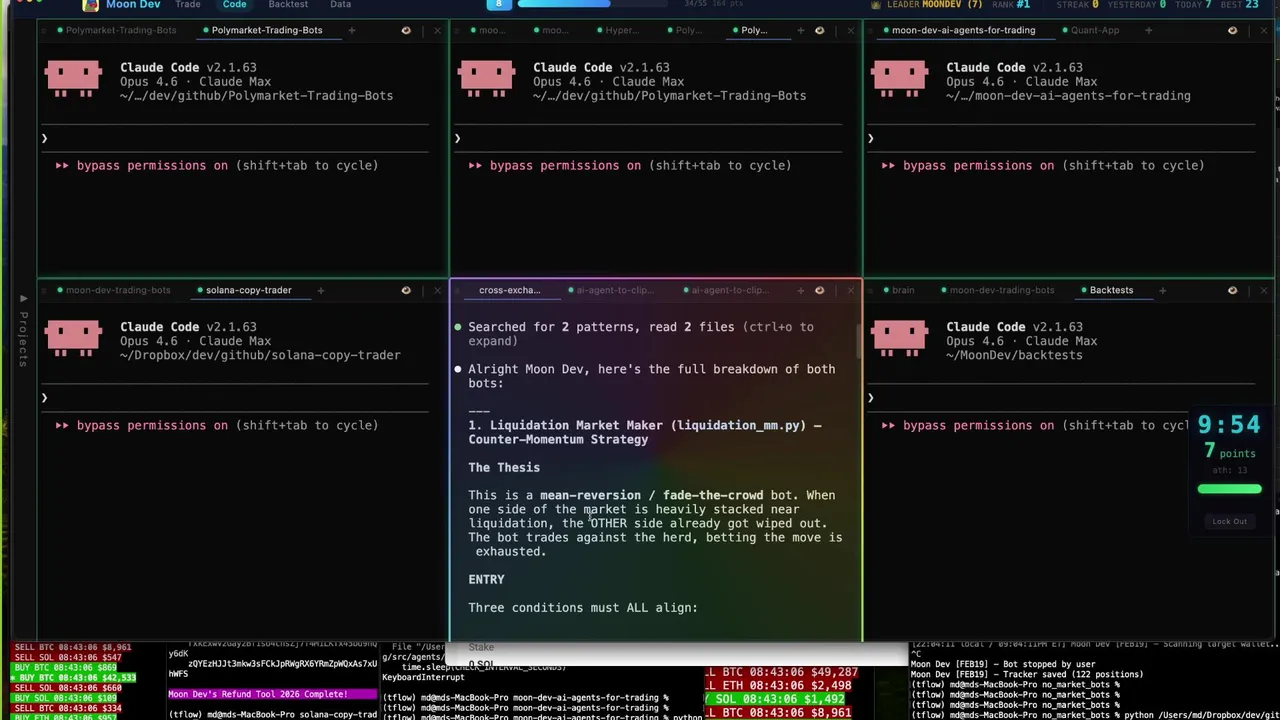Close the Quant-App pane with the X
This screenshot has width=1280, height=720.
(x=1262, y=30)
